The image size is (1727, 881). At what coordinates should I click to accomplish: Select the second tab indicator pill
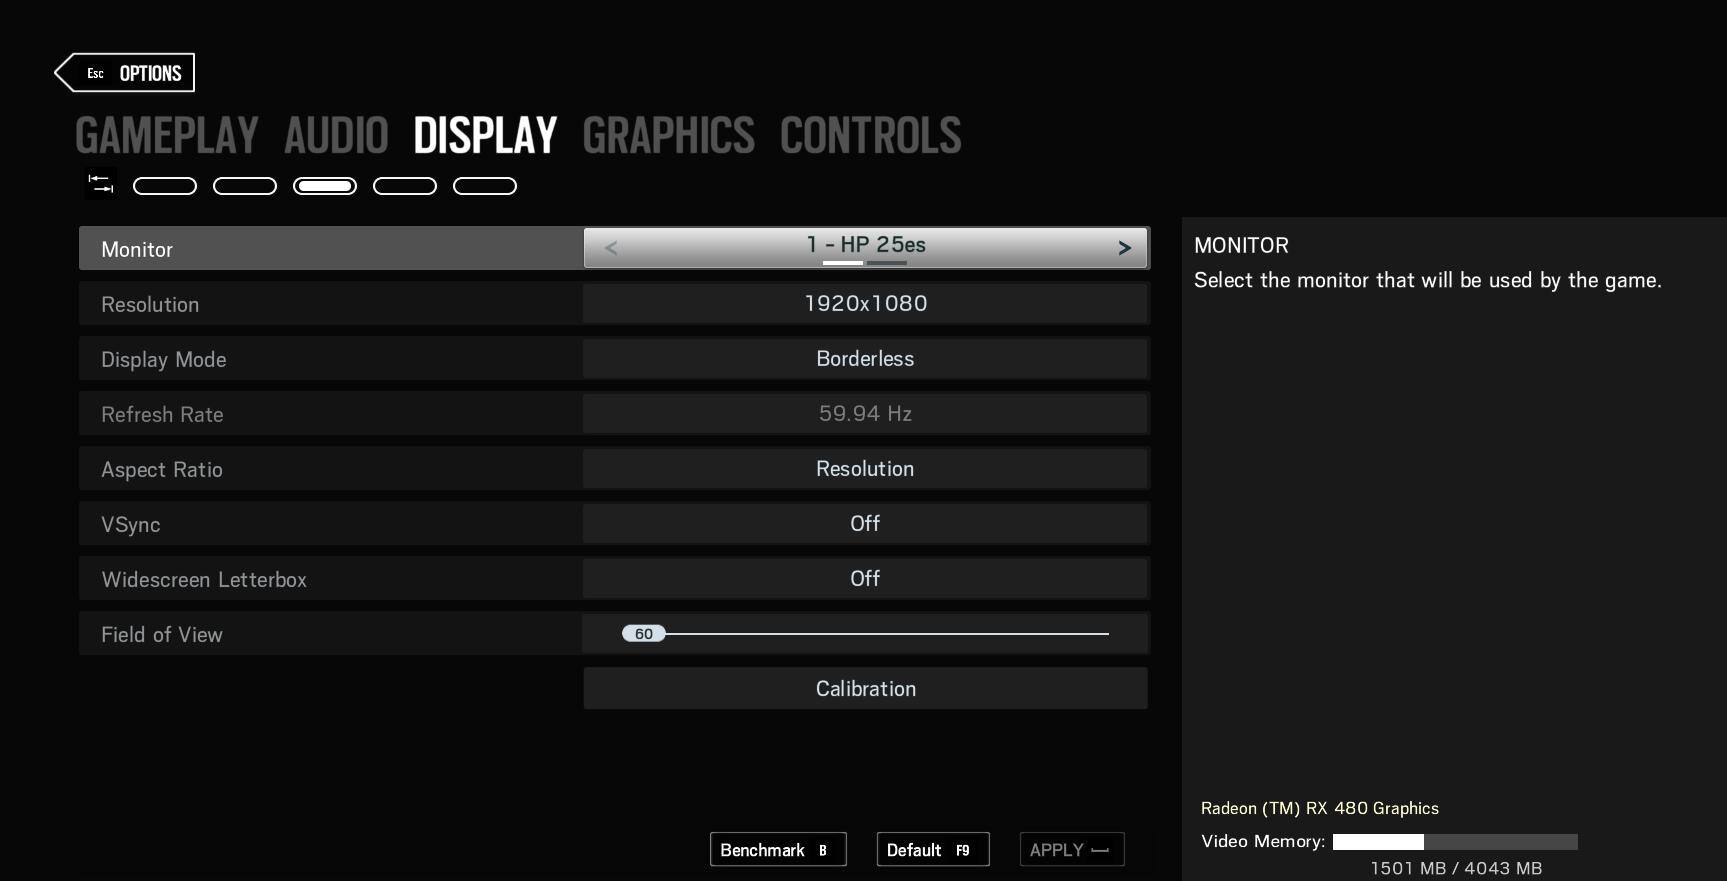click(x=245, y=186)
